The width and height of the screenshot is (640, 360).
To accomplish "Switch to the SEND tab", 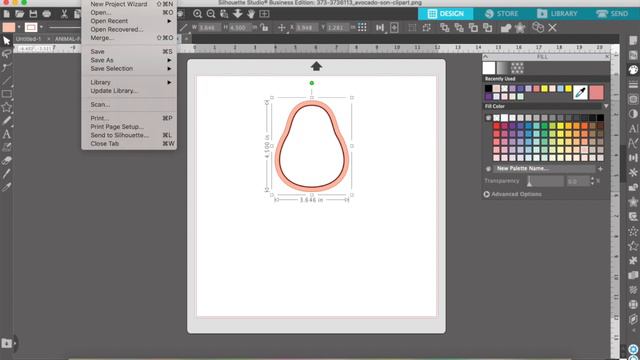I will (x=612, y=14).
